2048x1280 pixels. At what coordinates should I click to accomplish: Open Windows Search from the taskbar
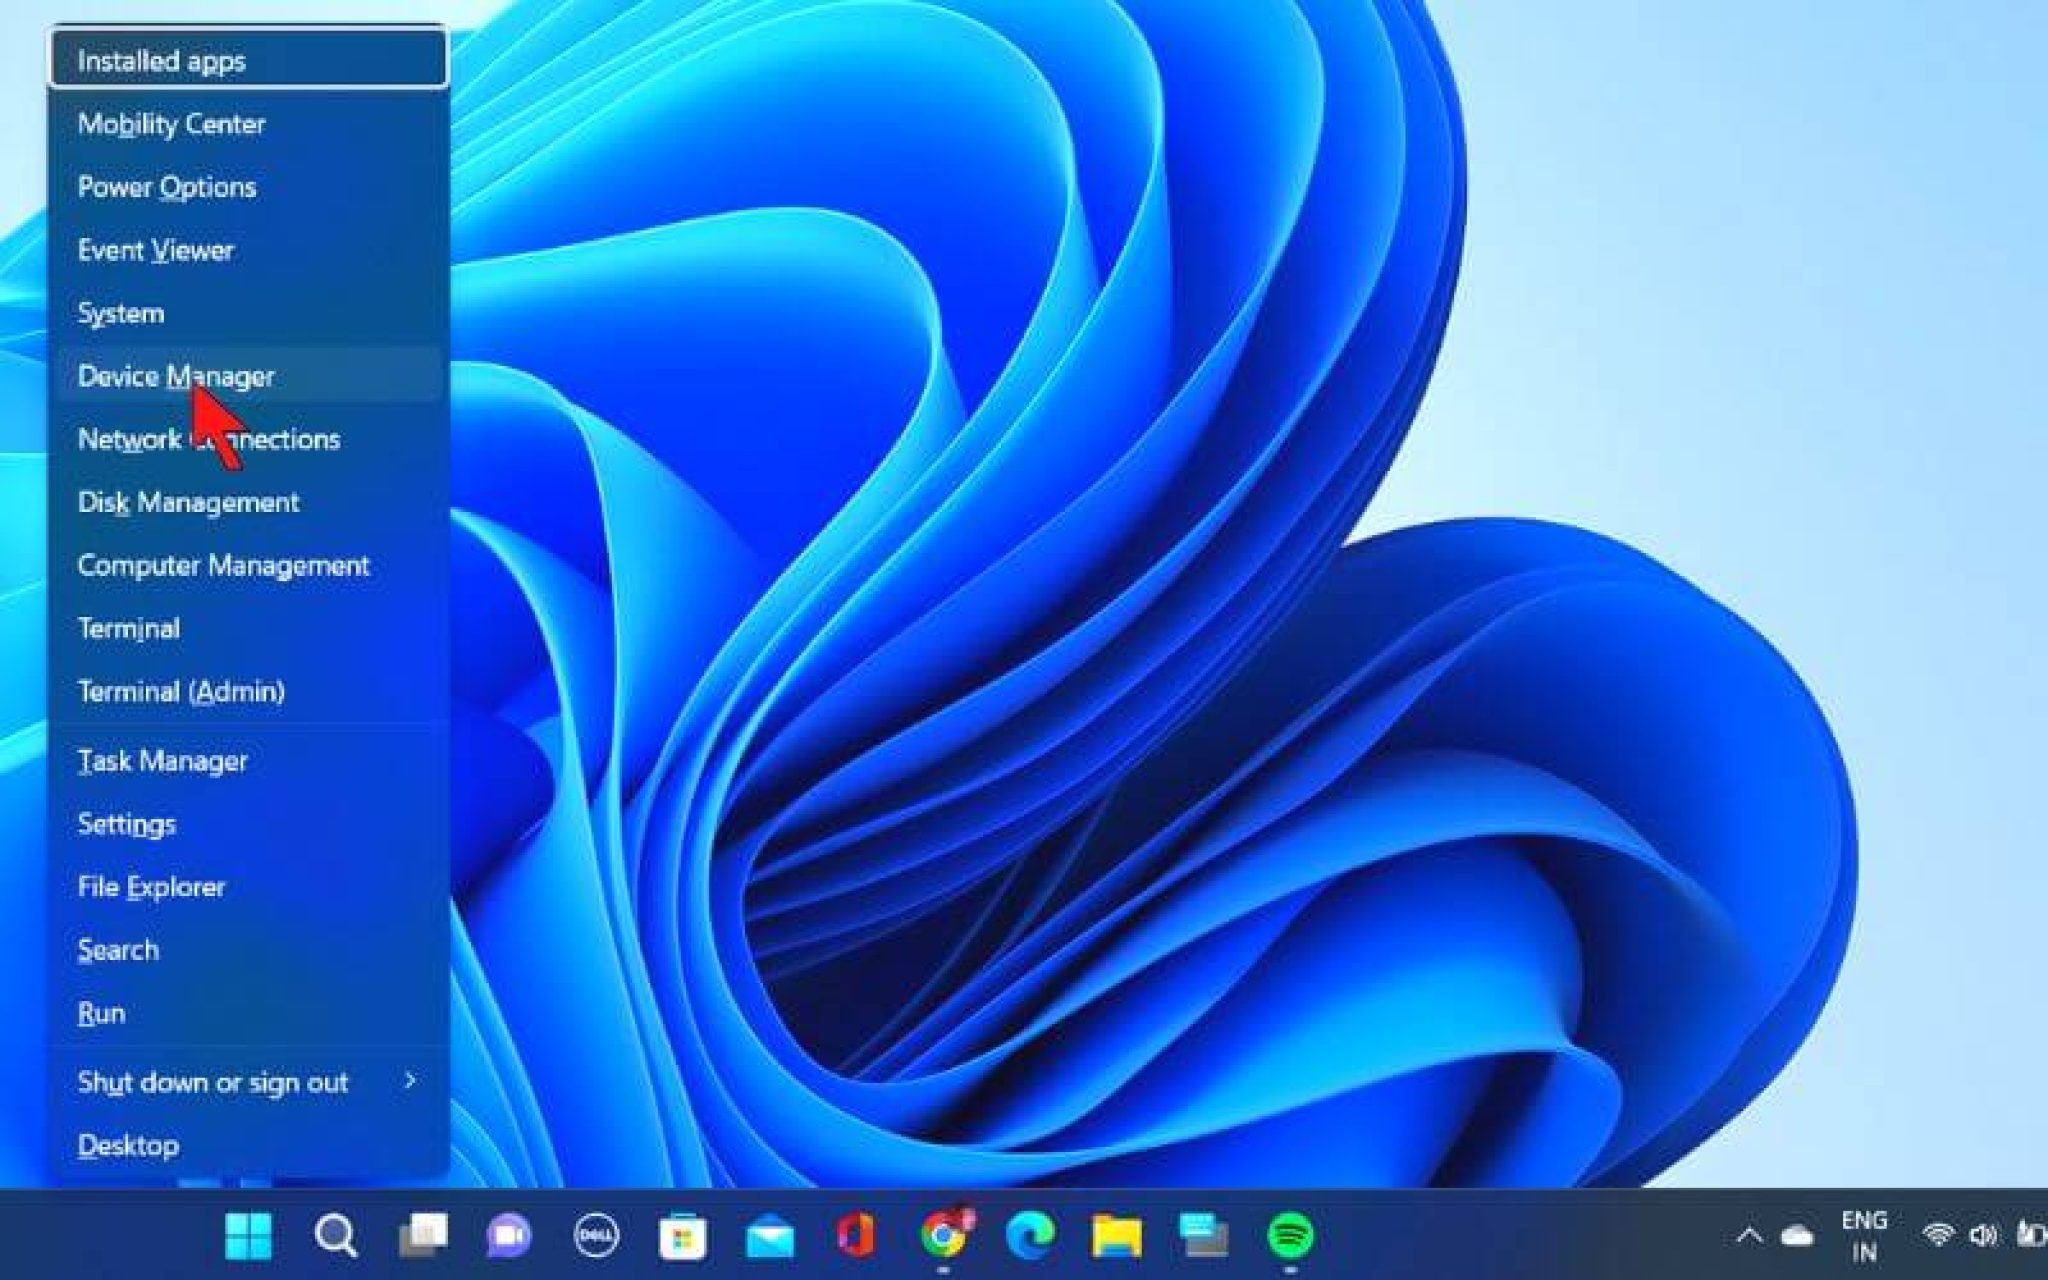pyautogui.click(x=334, y=1234)
